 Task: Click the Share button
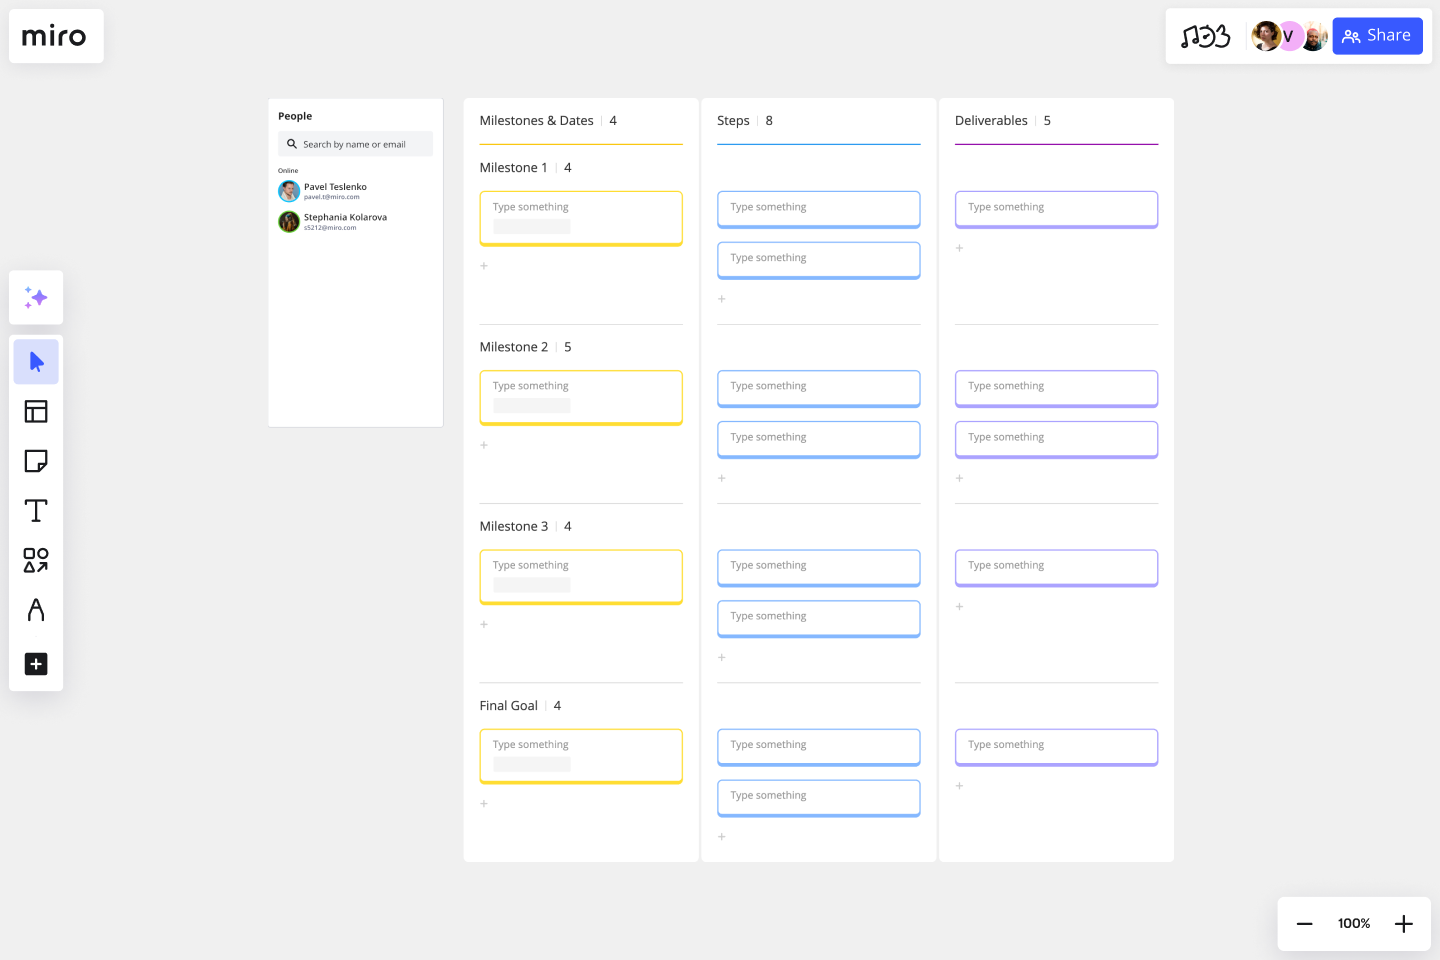pyautogui.click(x=1377, y=36)
